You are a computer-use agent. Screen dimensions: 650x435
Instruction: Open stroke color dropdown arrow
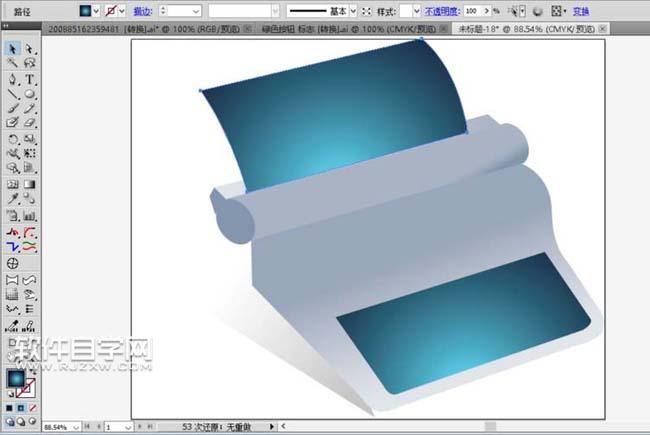122,11
